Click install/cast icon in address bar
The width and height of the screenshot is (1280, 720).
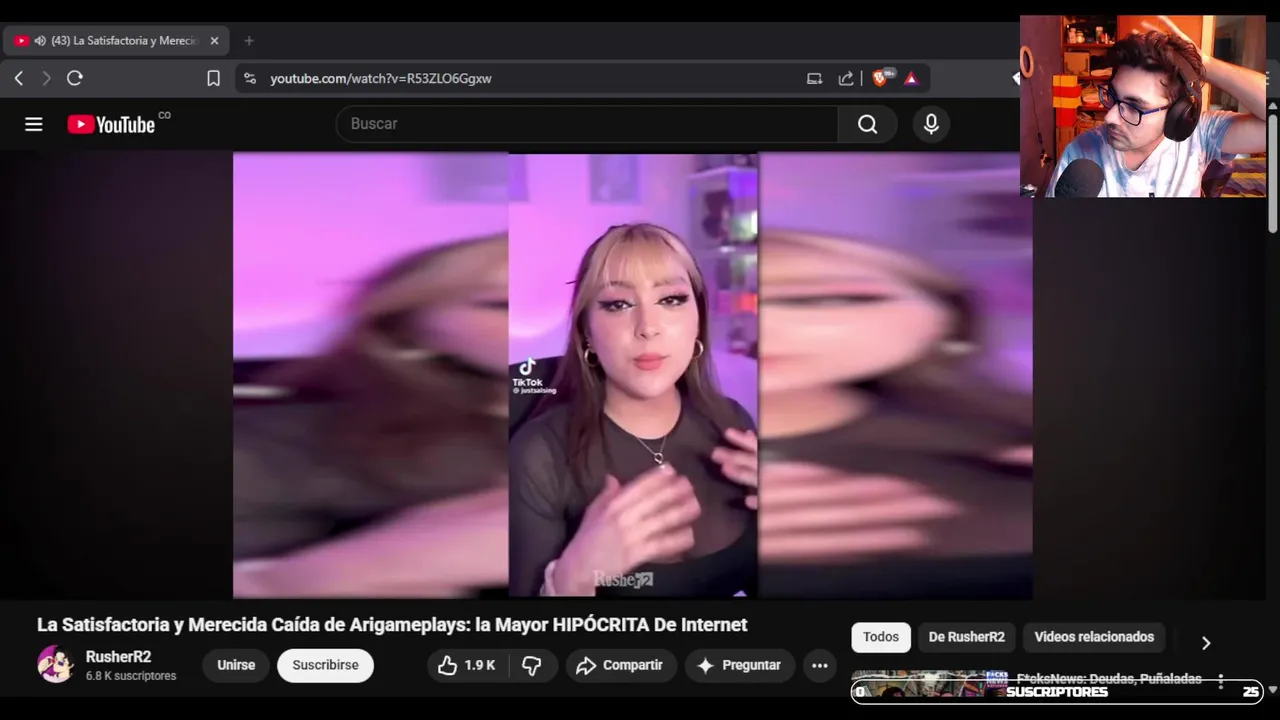814,78
